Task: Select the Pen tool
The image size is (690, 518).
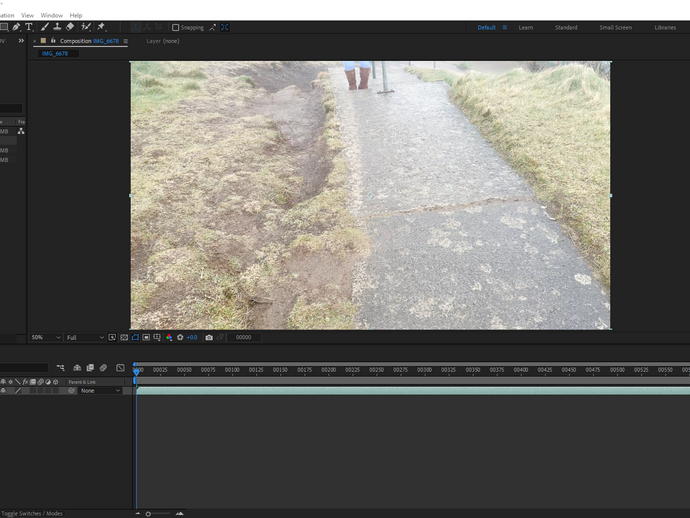Action: [16, 27]
